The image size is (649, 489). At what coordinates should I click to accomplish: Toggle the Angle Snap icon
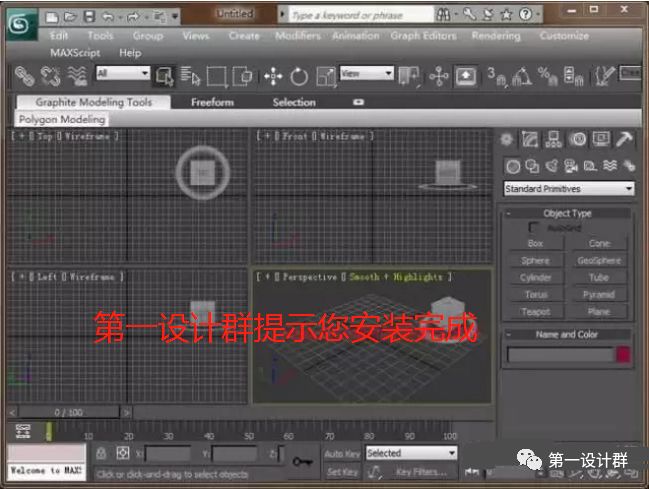522,77
